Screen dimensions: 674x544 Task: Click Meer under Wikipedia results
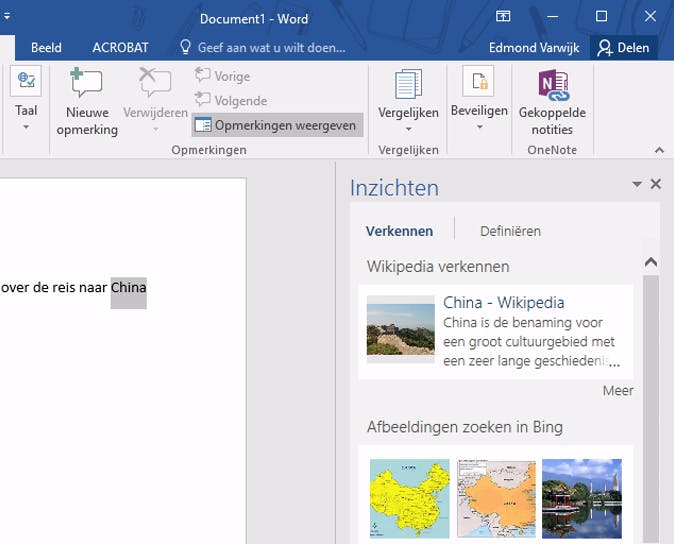pyautogui.click(x=618, y=391)
